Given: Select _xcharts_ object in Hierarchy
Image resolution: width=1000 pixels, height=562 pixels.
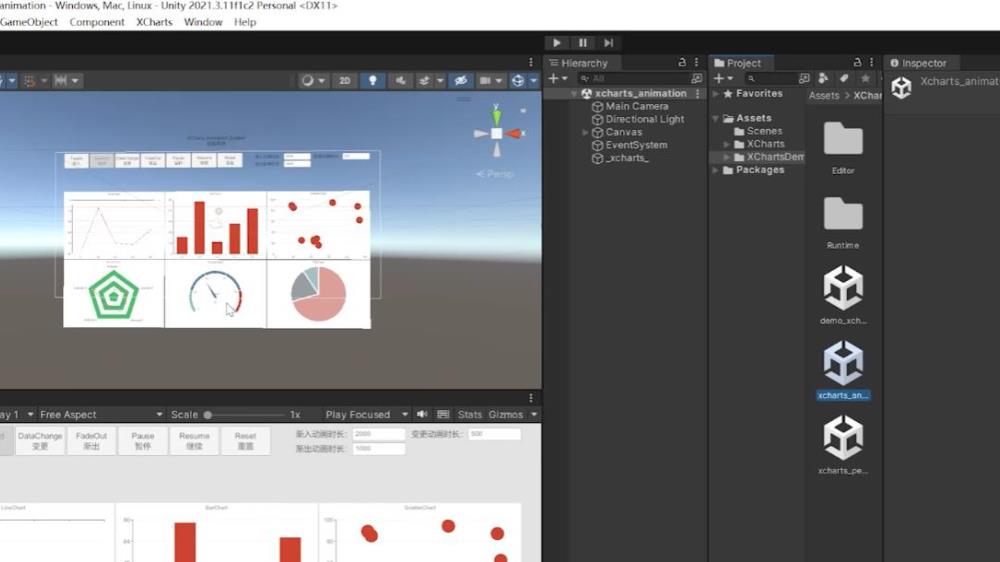Looking at the screenshot, I should click(x=627, y=158).
